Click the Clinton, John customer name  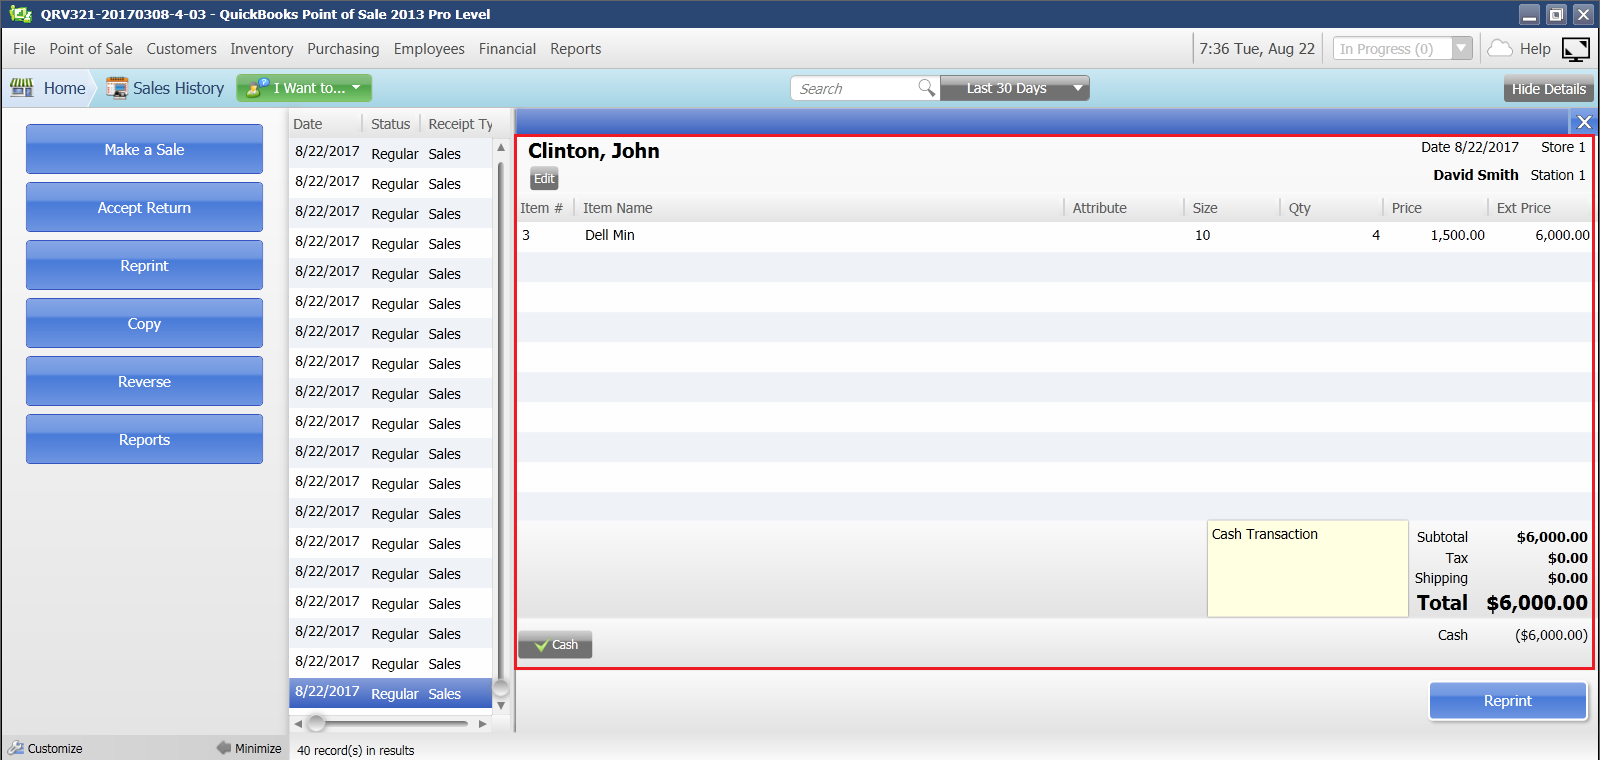tap(594, 151)
